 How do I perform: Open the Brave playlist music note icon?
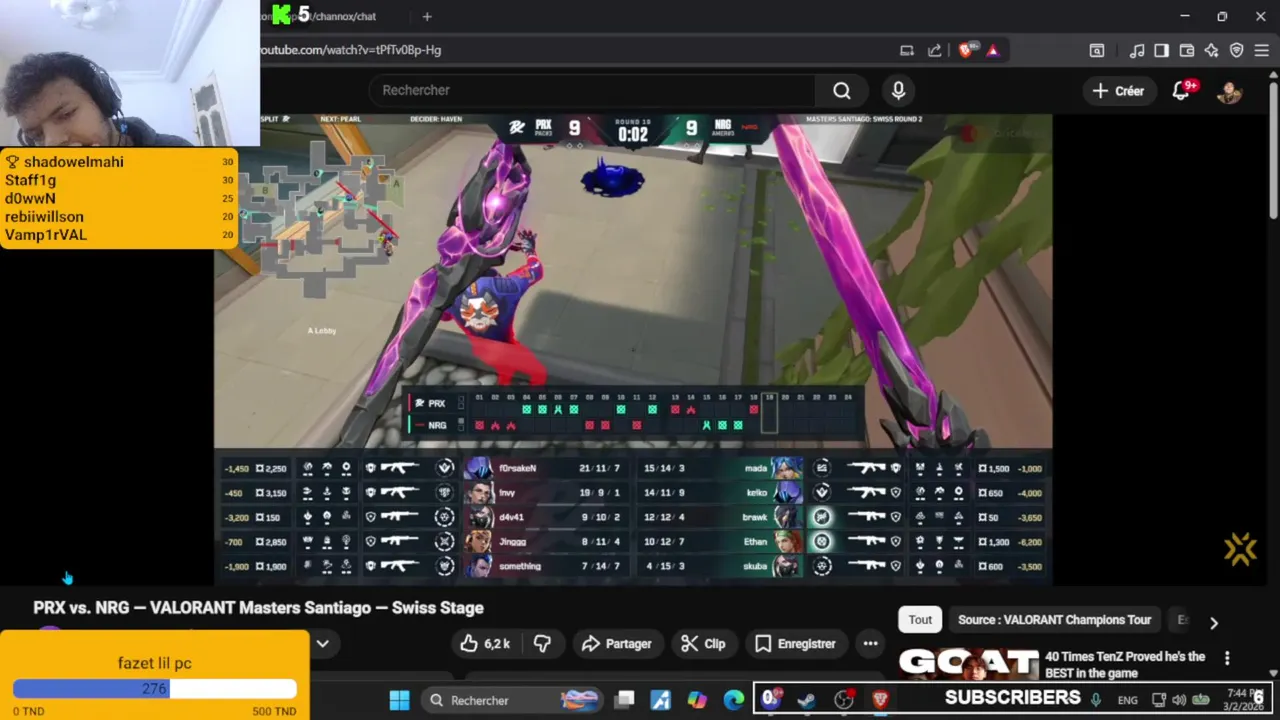[x=1138, y=50]
